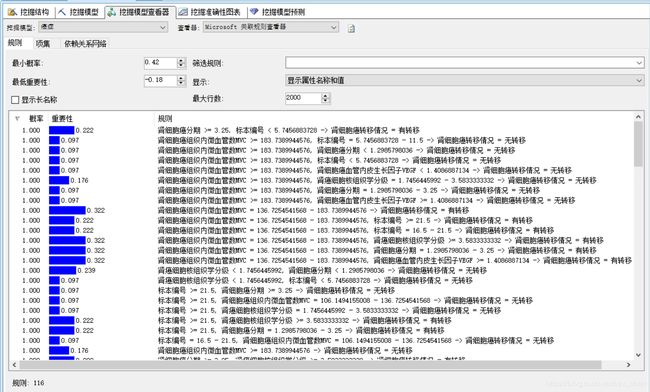
Task: Open the 查看器 Microsoft viewer dropdown
Action: tap(271, 27)
